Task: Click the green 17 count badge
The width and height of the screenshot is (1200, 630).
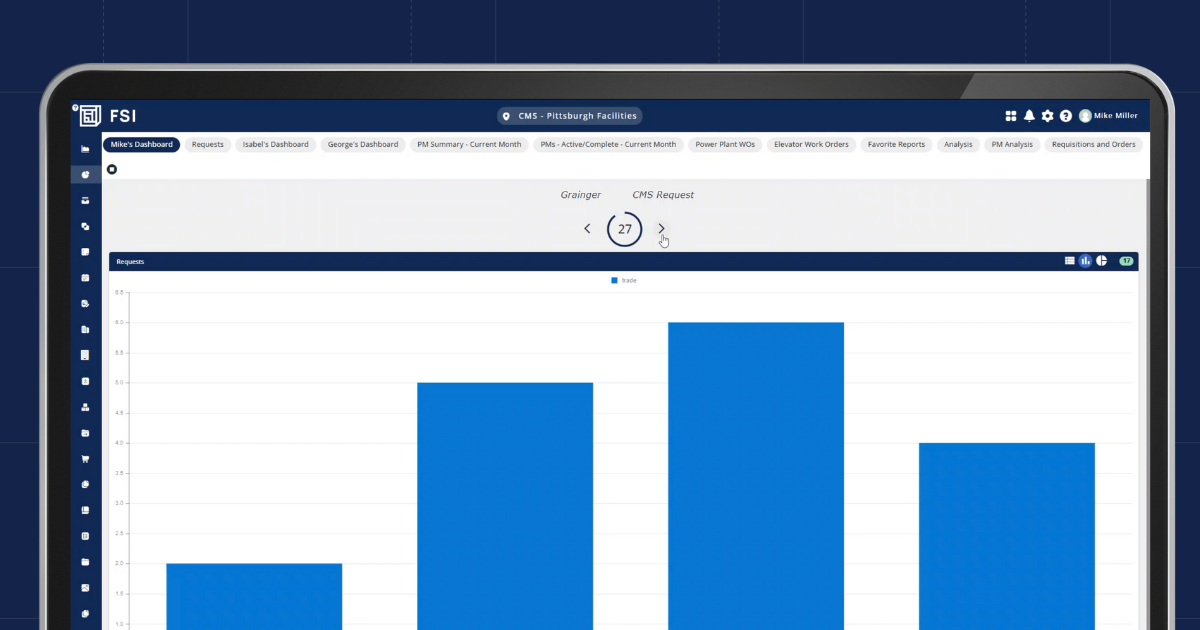Action: tap(1126, 261)
